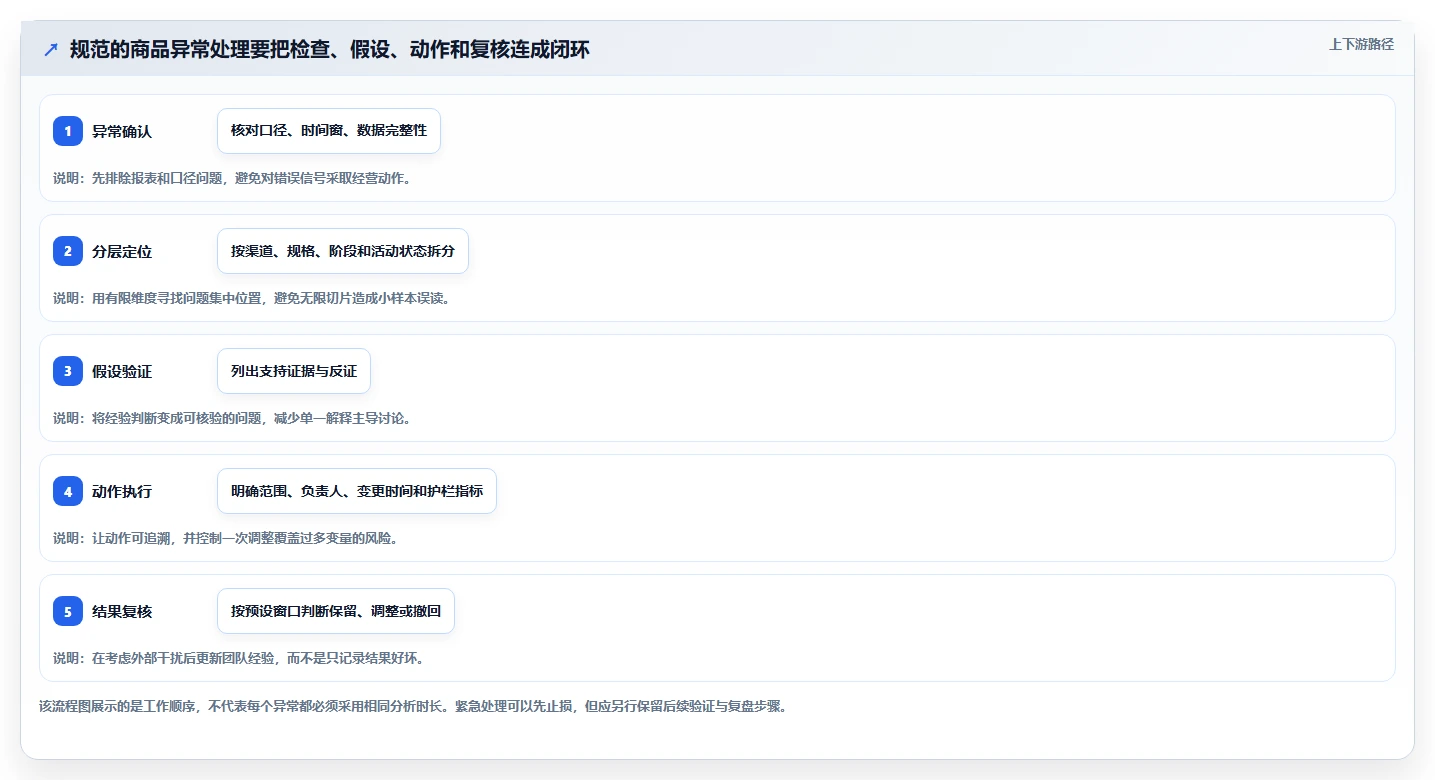Screen dimensions: 1435x780
Task: Click the 假设验证 step title
Action: 122,371
